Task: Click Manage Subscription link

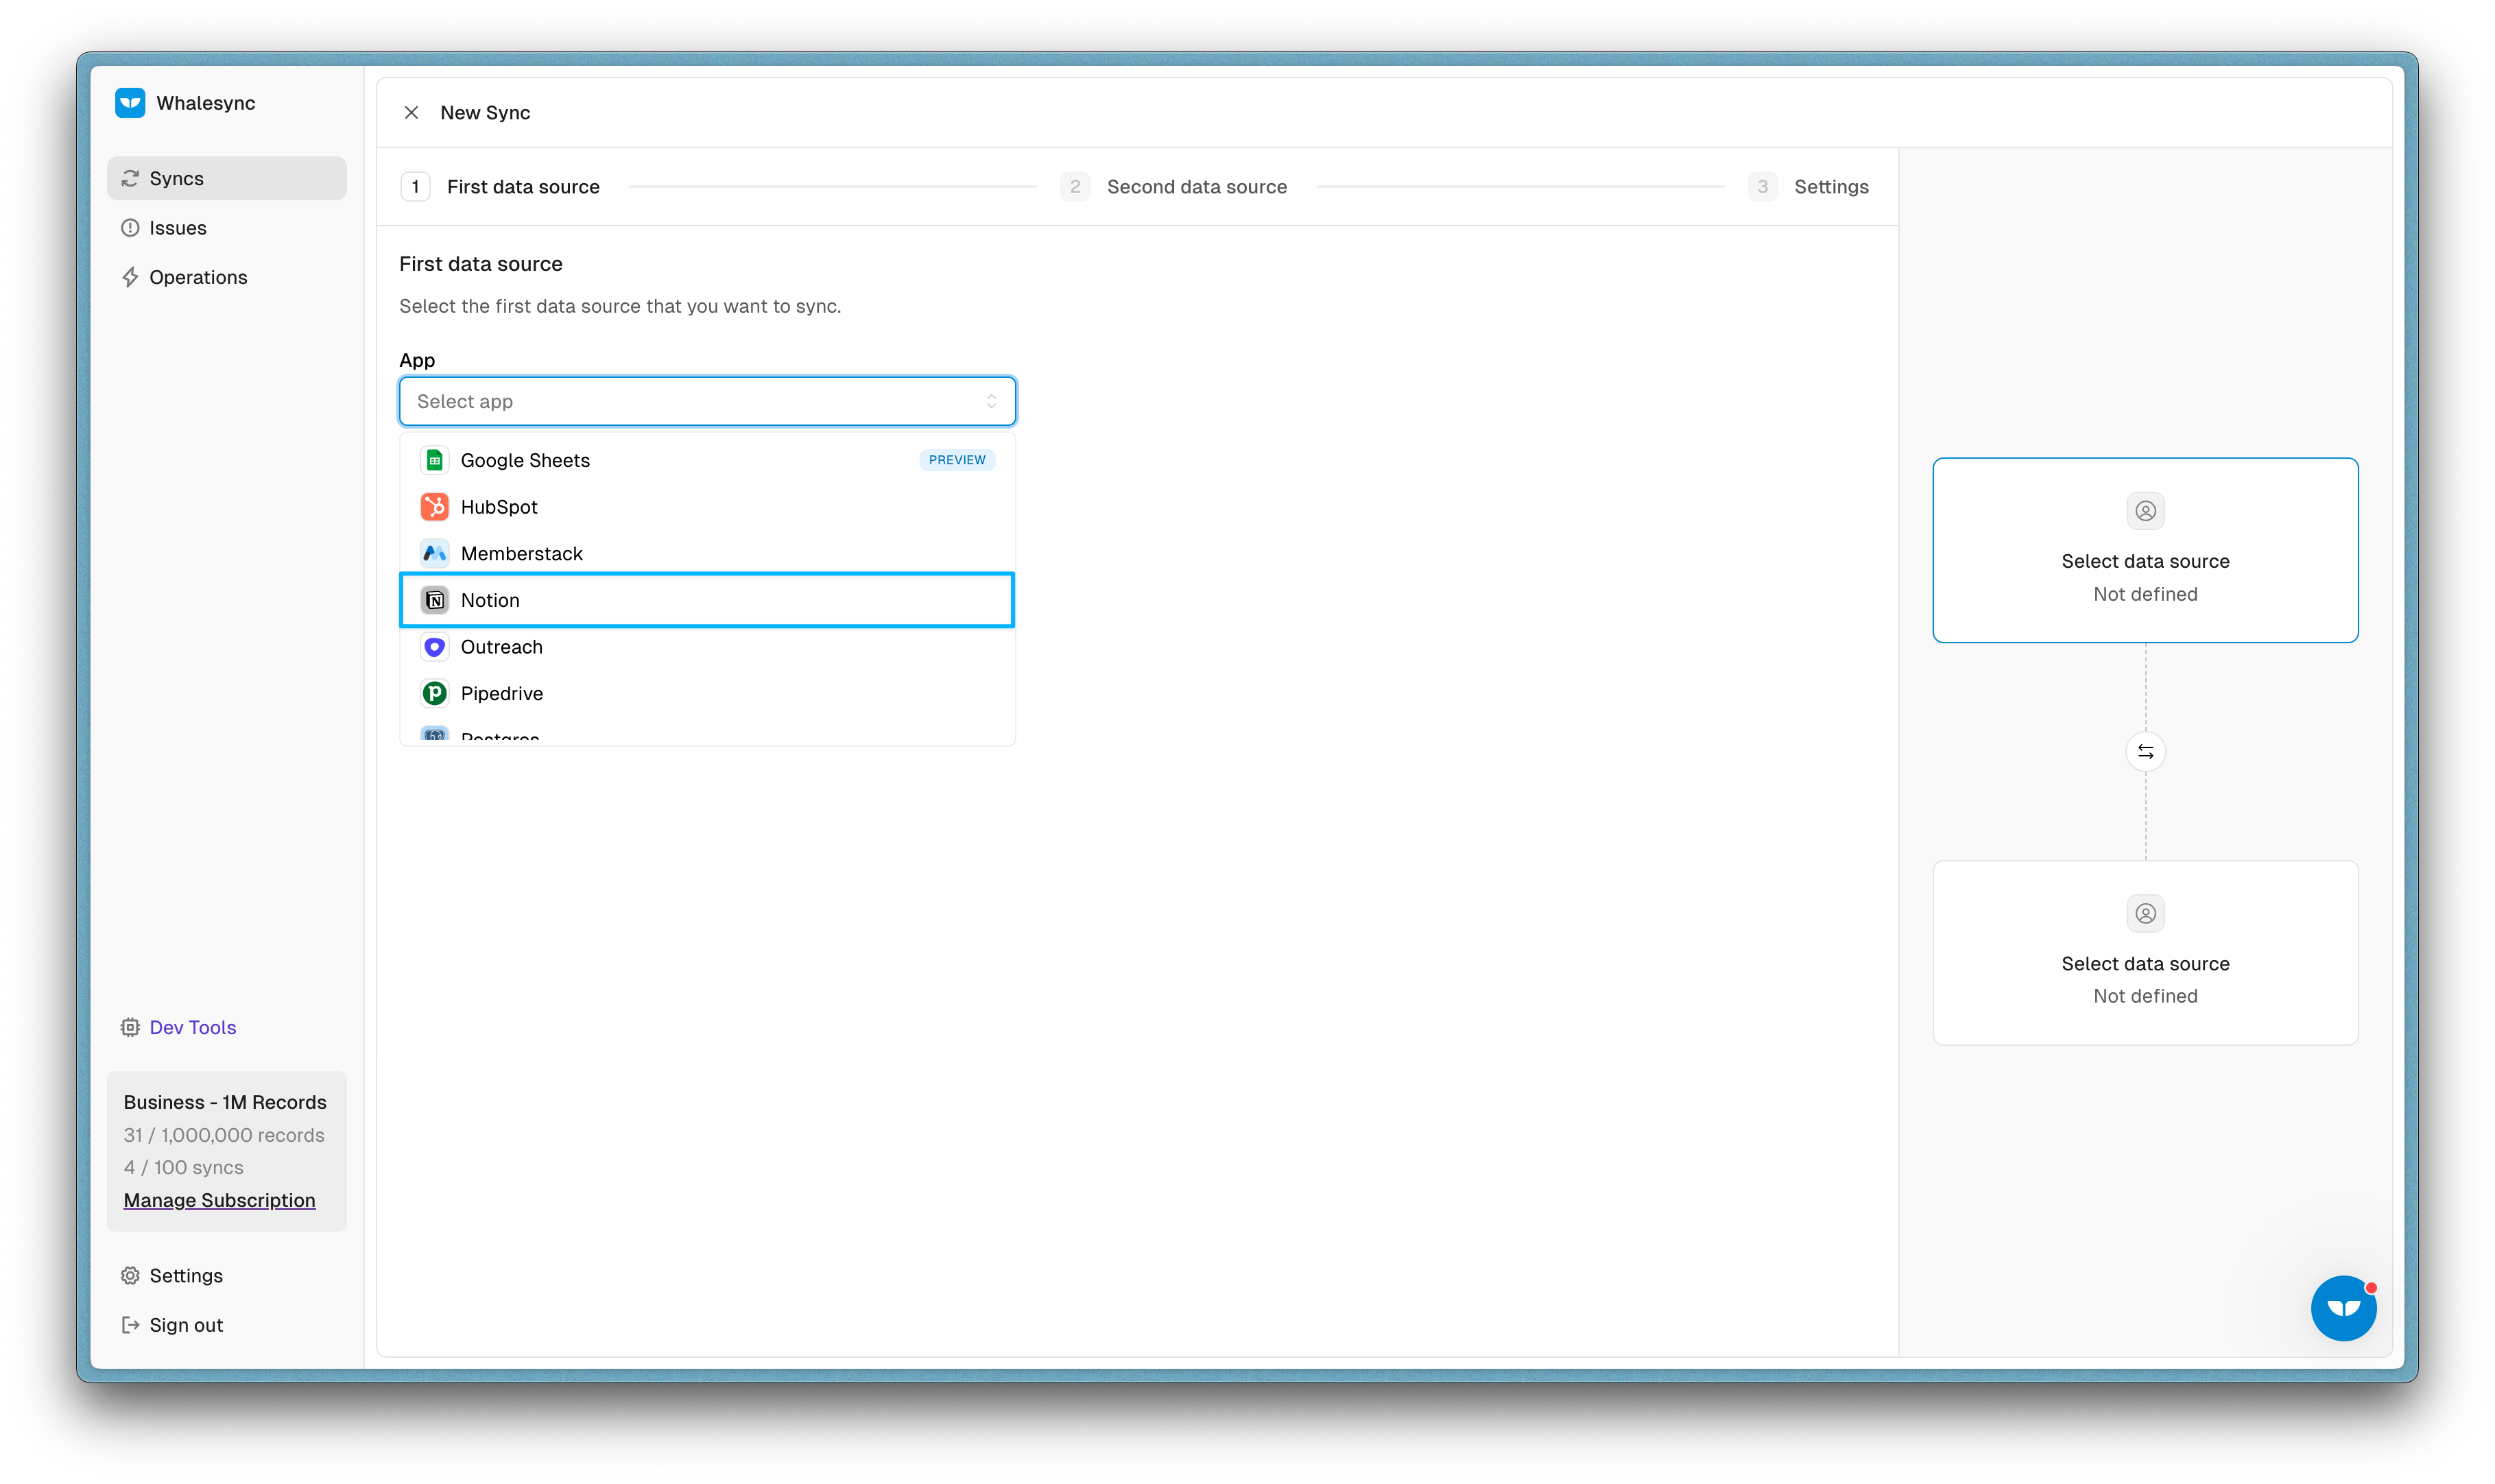Action: [219, 1200]
